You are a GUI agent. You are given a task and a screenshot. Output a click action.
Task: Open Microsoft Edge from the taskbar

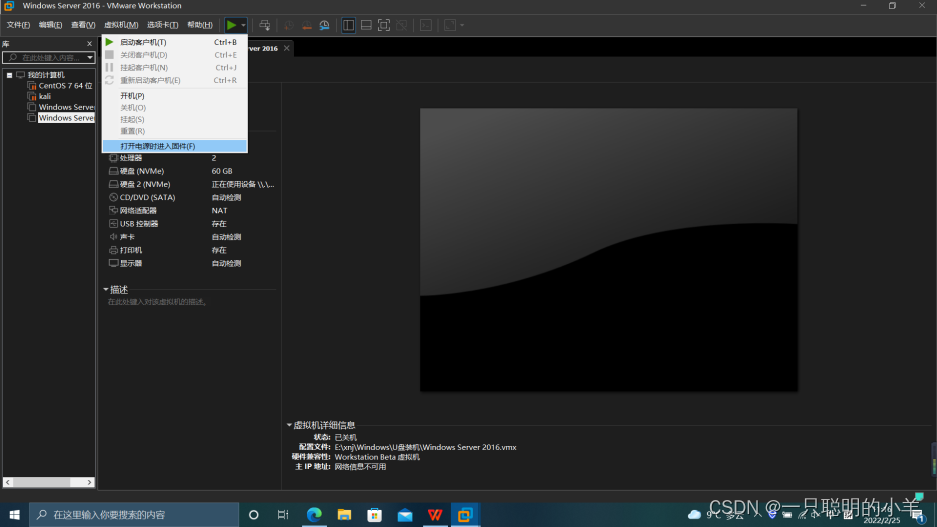[x=314, y=515]
